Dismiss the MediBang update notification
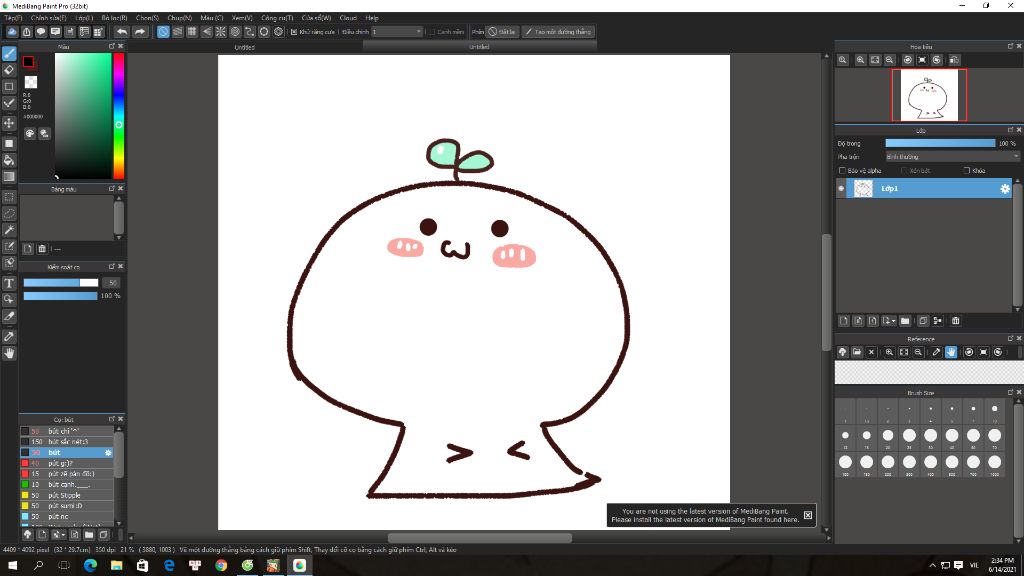 click(808, 515)
